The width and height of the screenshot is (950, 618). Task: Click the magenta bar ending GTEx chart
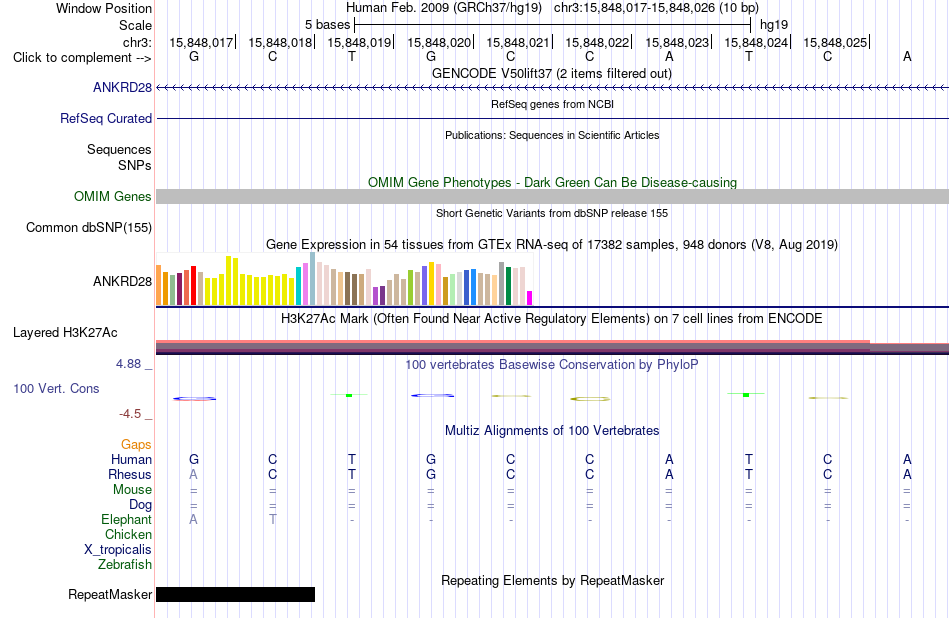530,298
